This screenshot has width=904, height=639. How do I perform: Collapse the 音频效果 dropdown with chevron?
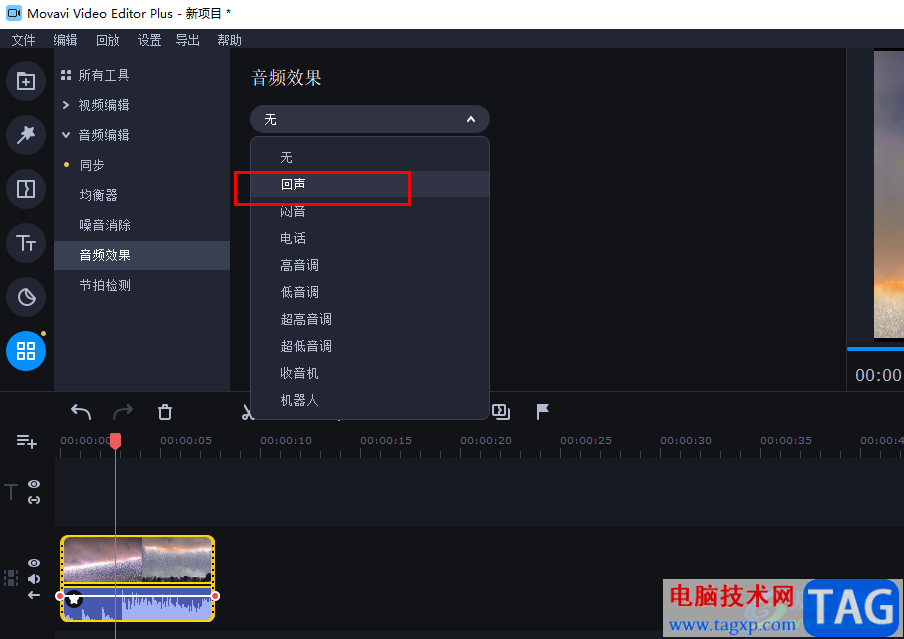(x=471, y=119)
